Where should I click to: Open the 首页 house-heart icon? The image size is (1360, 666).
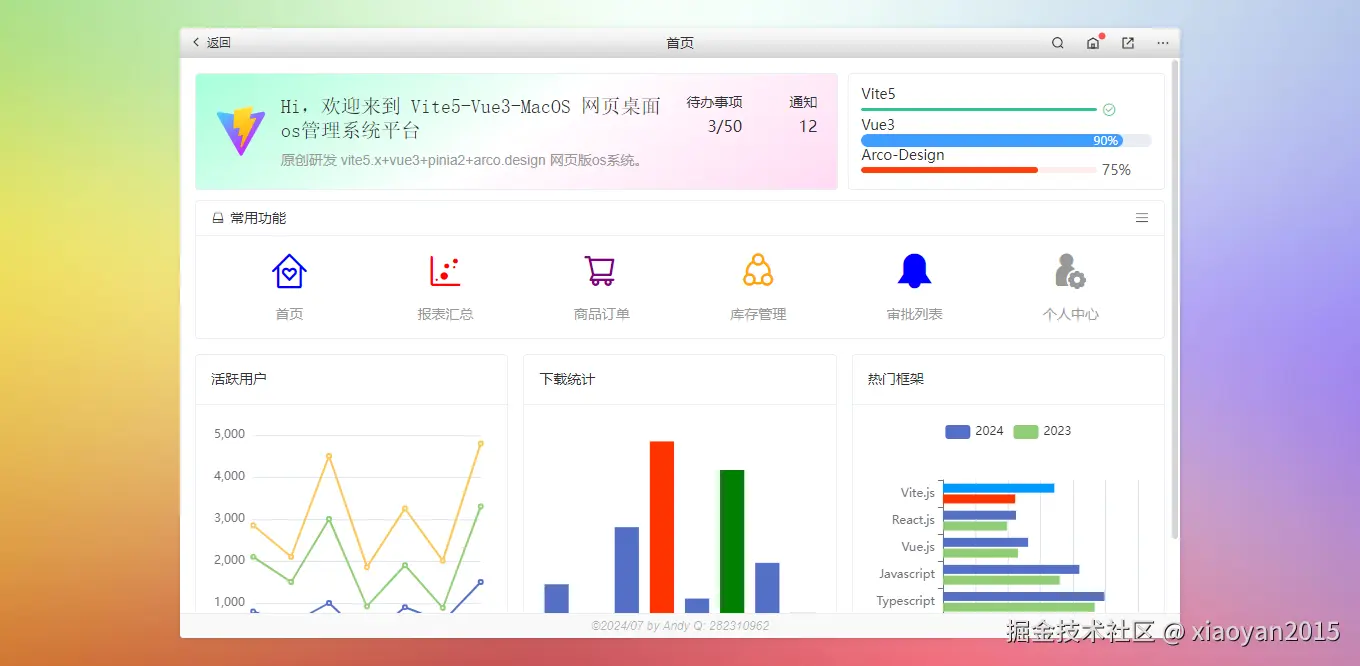point(289,271)
